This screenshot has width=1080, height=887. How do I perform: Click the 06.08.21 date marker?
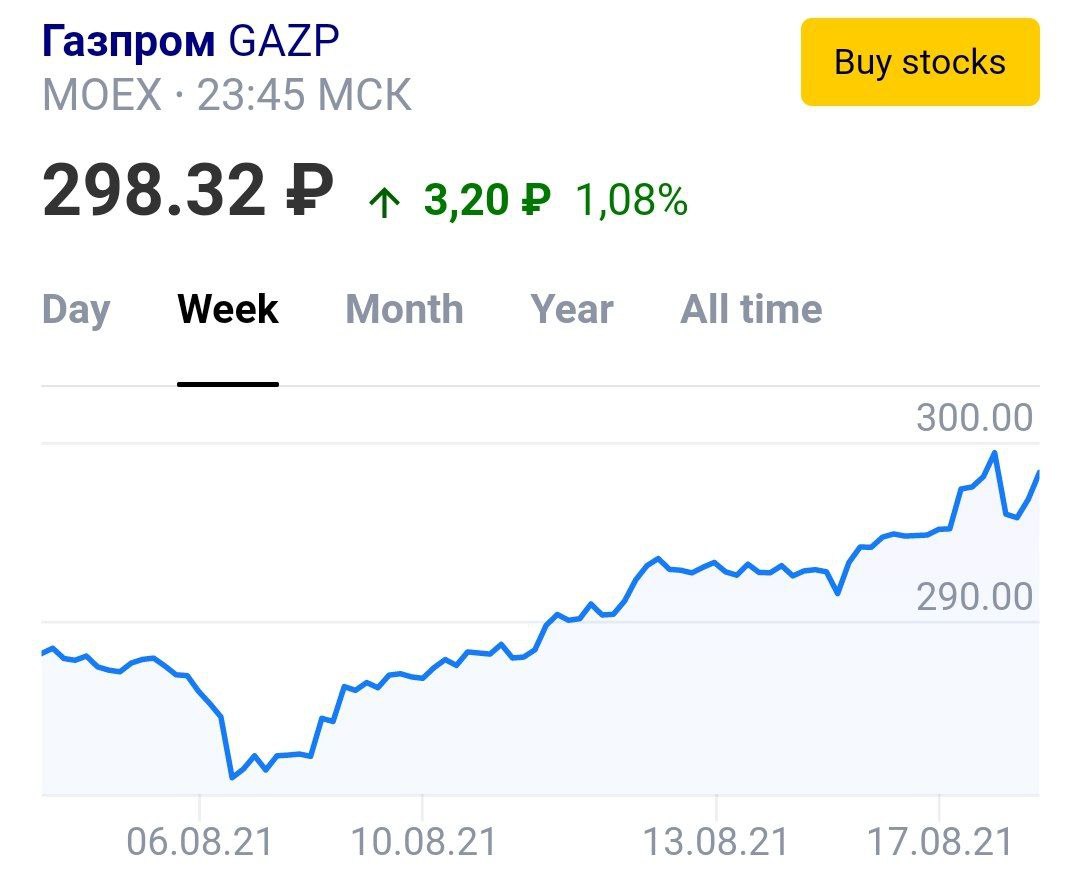click(199, 842)
